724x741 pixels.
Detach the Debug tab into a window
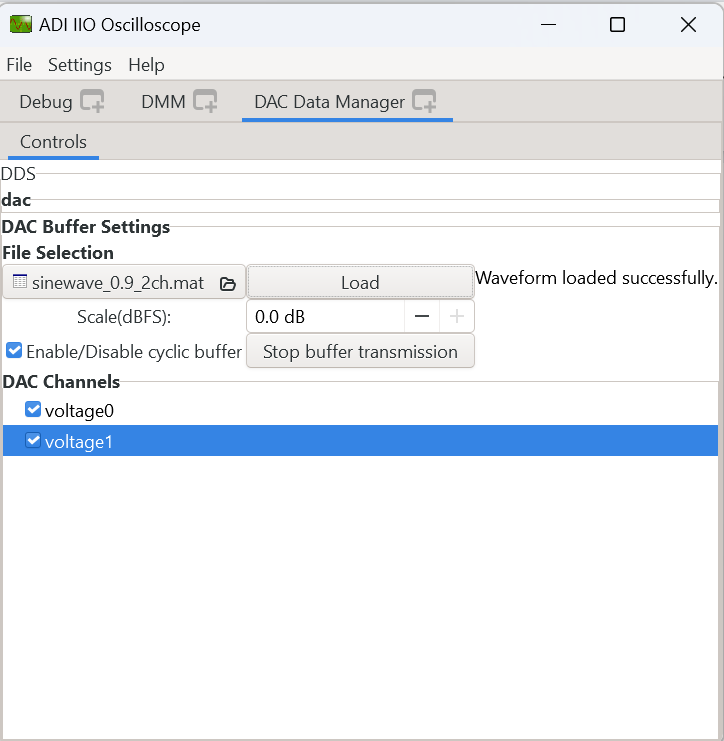(92, 101)
